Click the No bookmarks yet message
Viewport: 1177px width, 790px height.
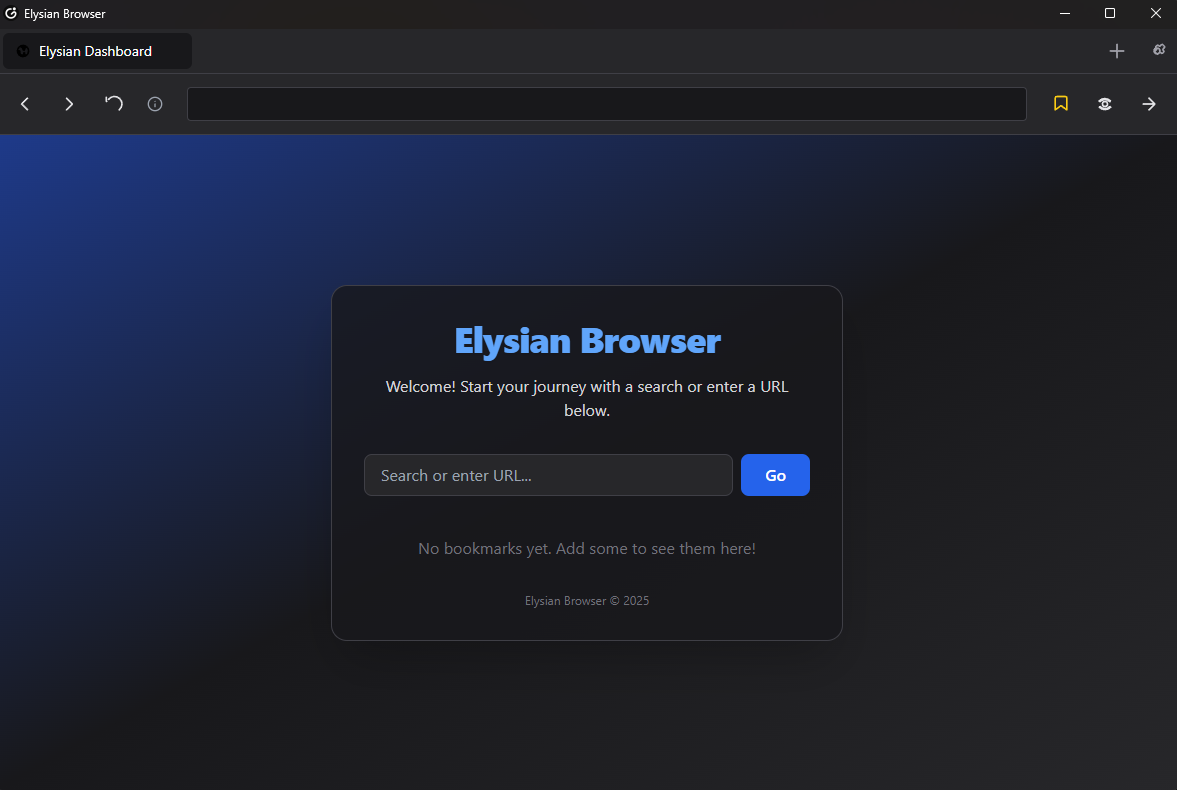coord(587,548)
